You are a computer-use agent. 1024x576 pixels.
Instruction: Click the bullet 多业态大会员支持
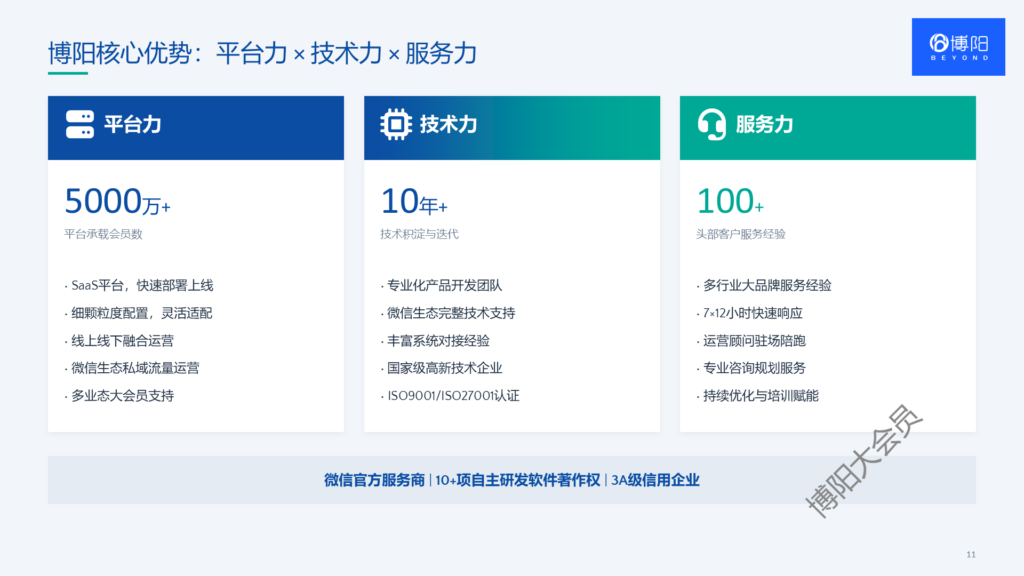[120, 395]
